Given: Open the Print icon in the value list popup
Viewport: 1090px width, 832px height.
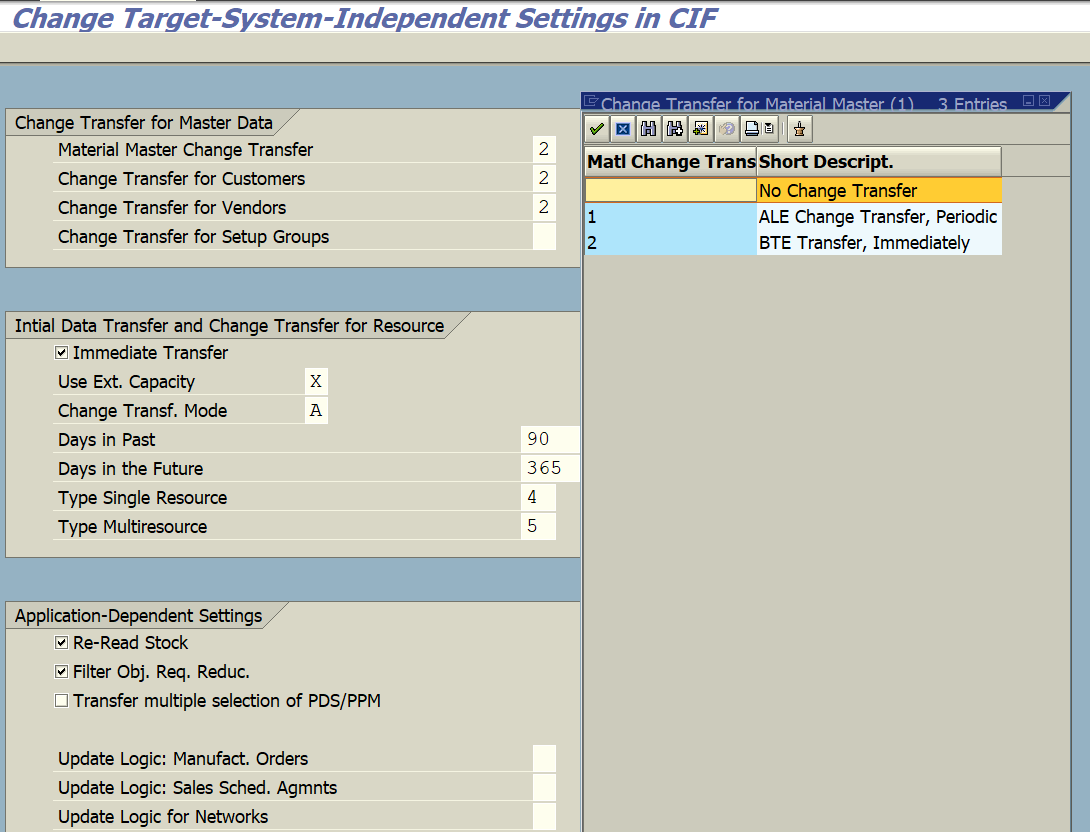Looking at the screenshot, I should coord(752,128).
